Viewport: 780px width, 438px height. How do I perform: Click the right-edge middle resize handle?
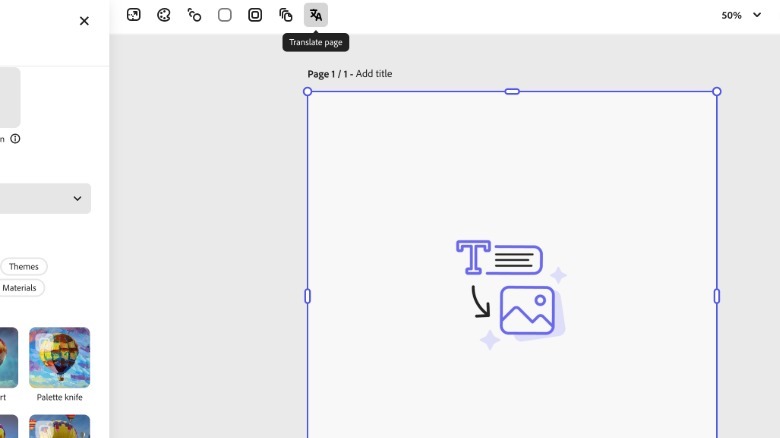pyautogui.click(x=716, y=296)
